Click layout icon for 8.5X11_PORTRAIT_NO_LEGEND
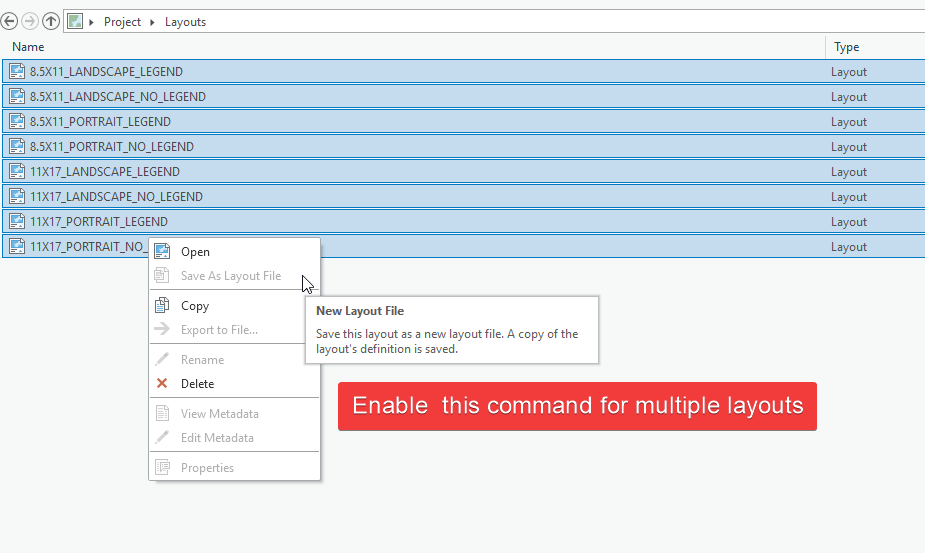 pos(17,146)
